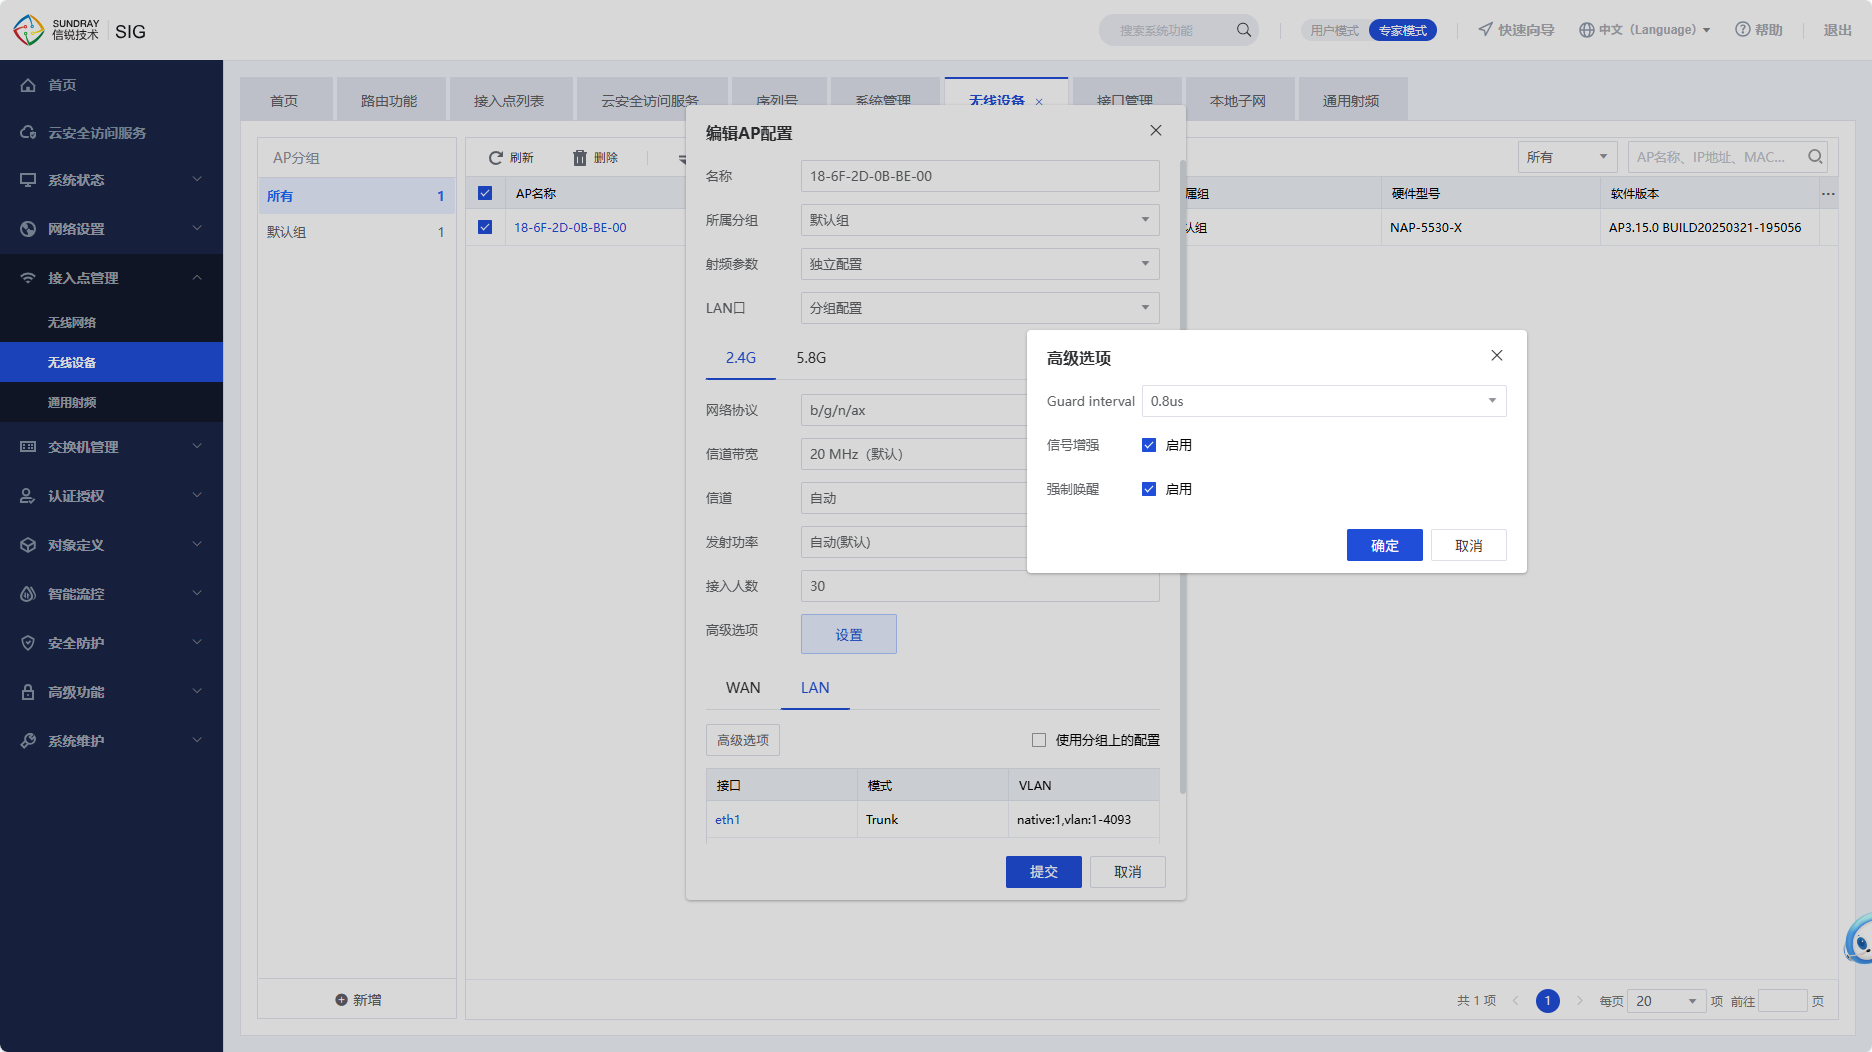Open the Guard interval dropdown
This screenshot has height=1052, width=1872.
click(1324, 401)
